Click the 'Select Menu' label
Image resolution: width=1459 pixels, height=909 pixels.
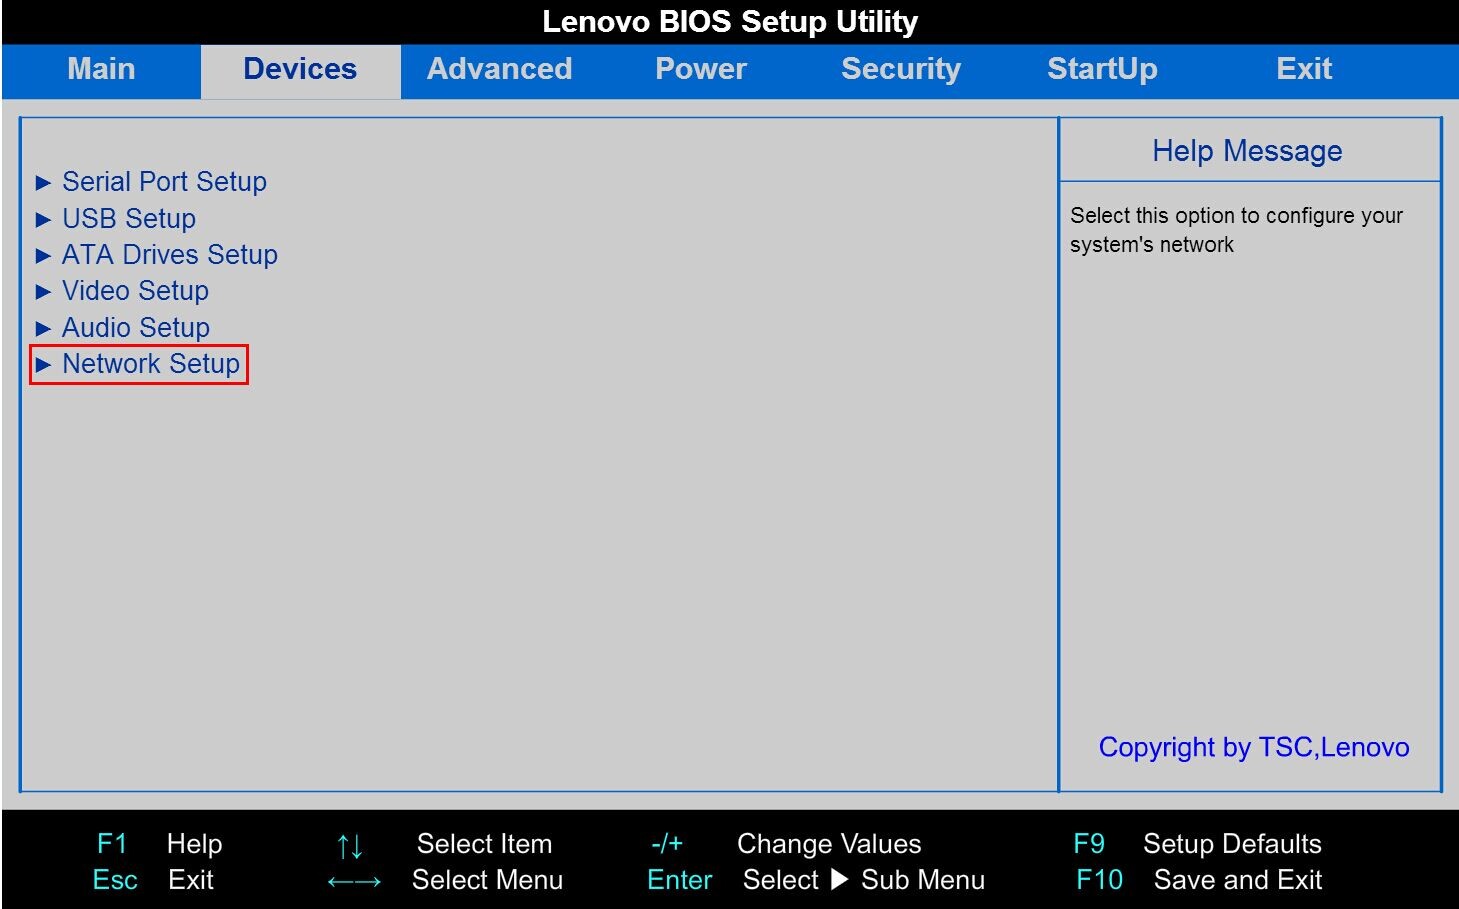[x=487, y=880]
